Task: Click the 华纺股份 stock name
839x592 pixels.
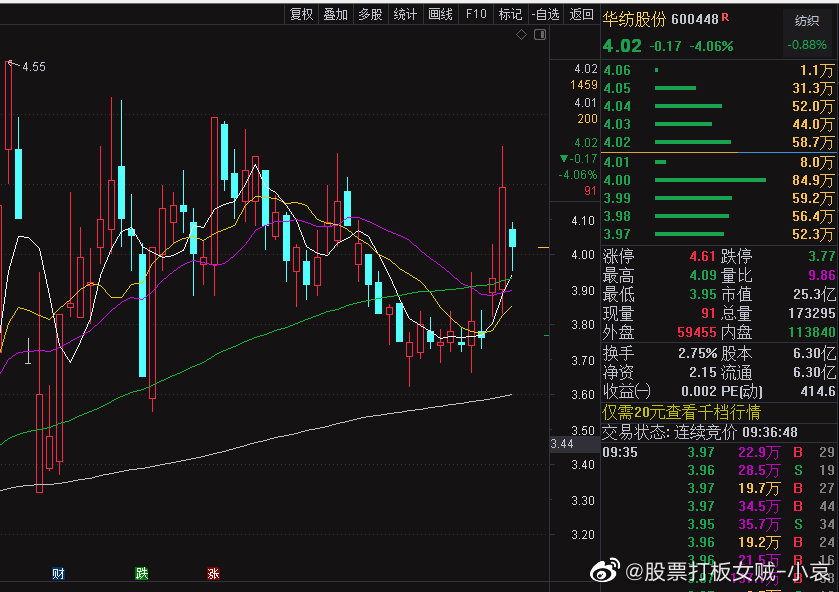Action: coord(633,19)
